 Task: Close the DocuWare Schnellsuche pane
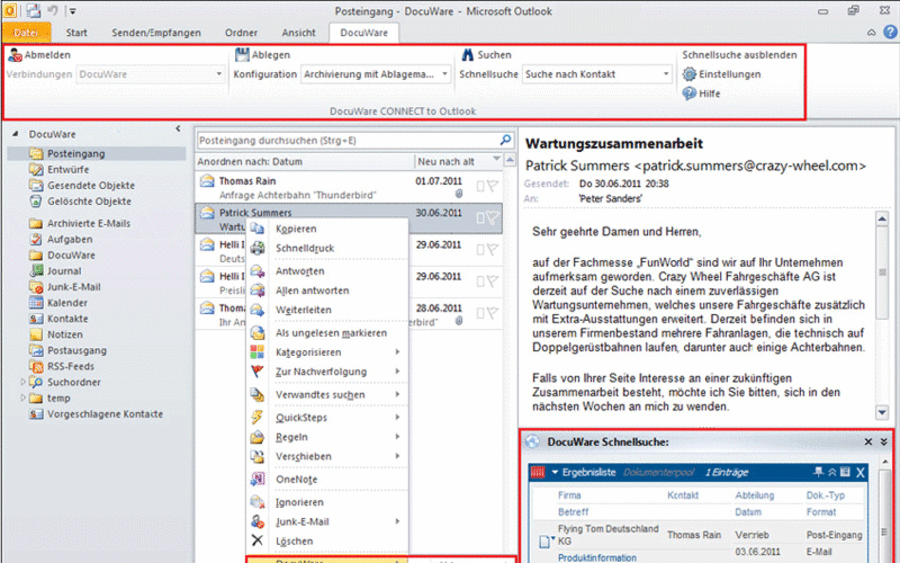click(868, 441)
